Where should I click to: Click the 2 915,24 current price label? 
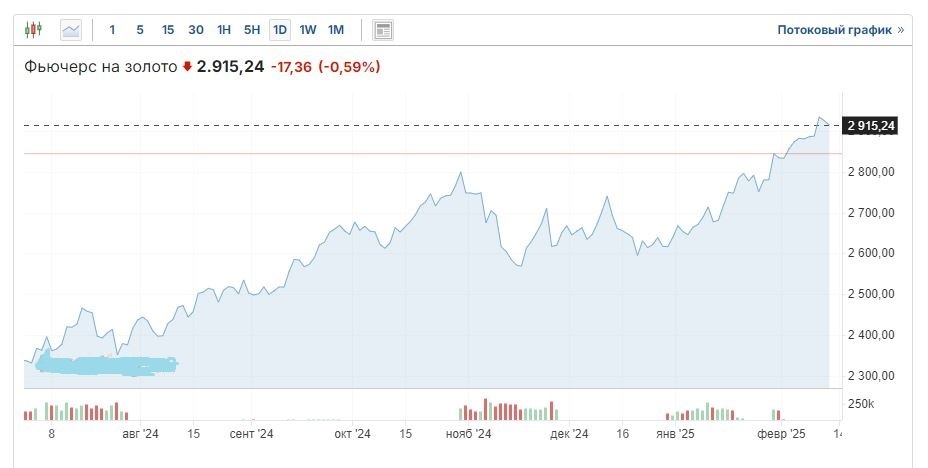pyautogui.click(x=871, y=125)
